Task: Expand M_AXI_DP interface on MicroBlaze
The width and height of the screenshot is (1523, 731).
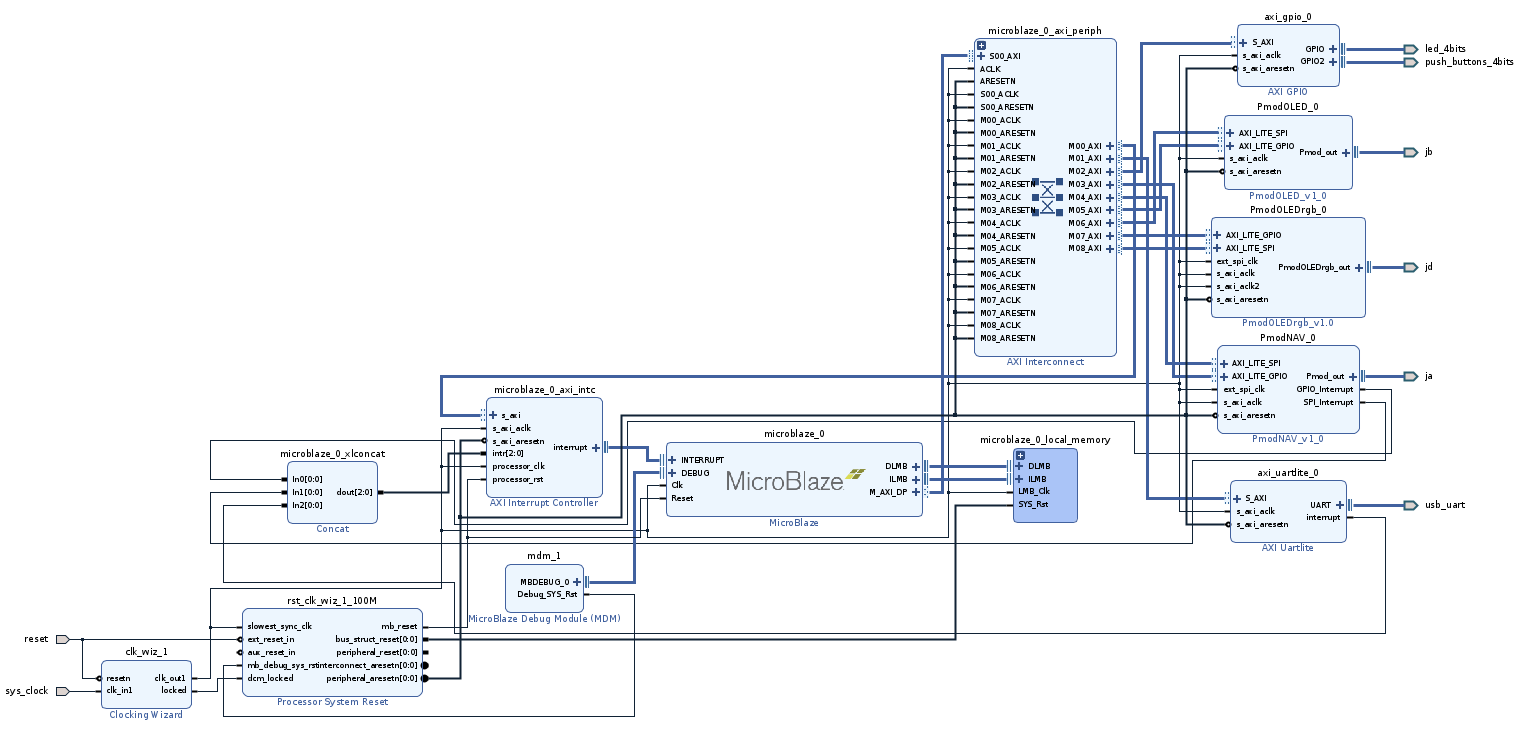Action: tap(917, 491)
